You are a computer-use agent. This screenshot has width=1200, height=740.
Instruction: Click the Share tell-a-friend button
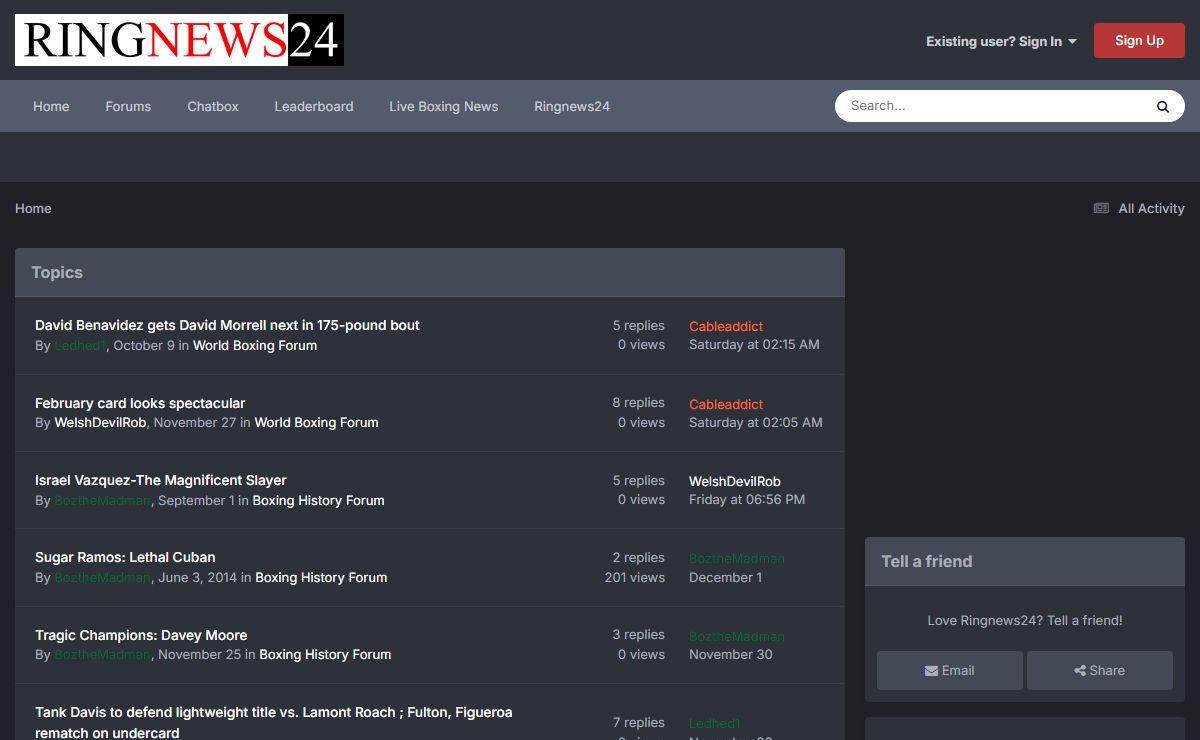(1100, 671)
